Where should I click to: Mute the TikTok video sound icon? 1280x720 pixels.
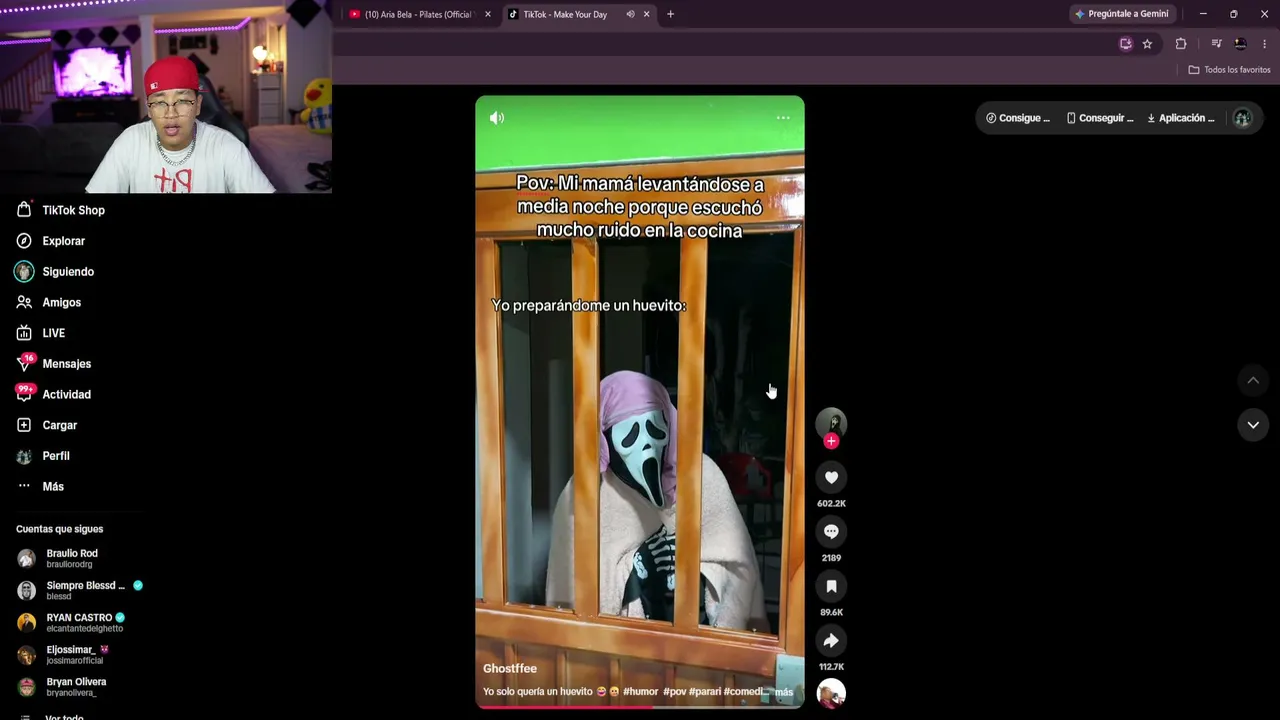pos(497,118)
